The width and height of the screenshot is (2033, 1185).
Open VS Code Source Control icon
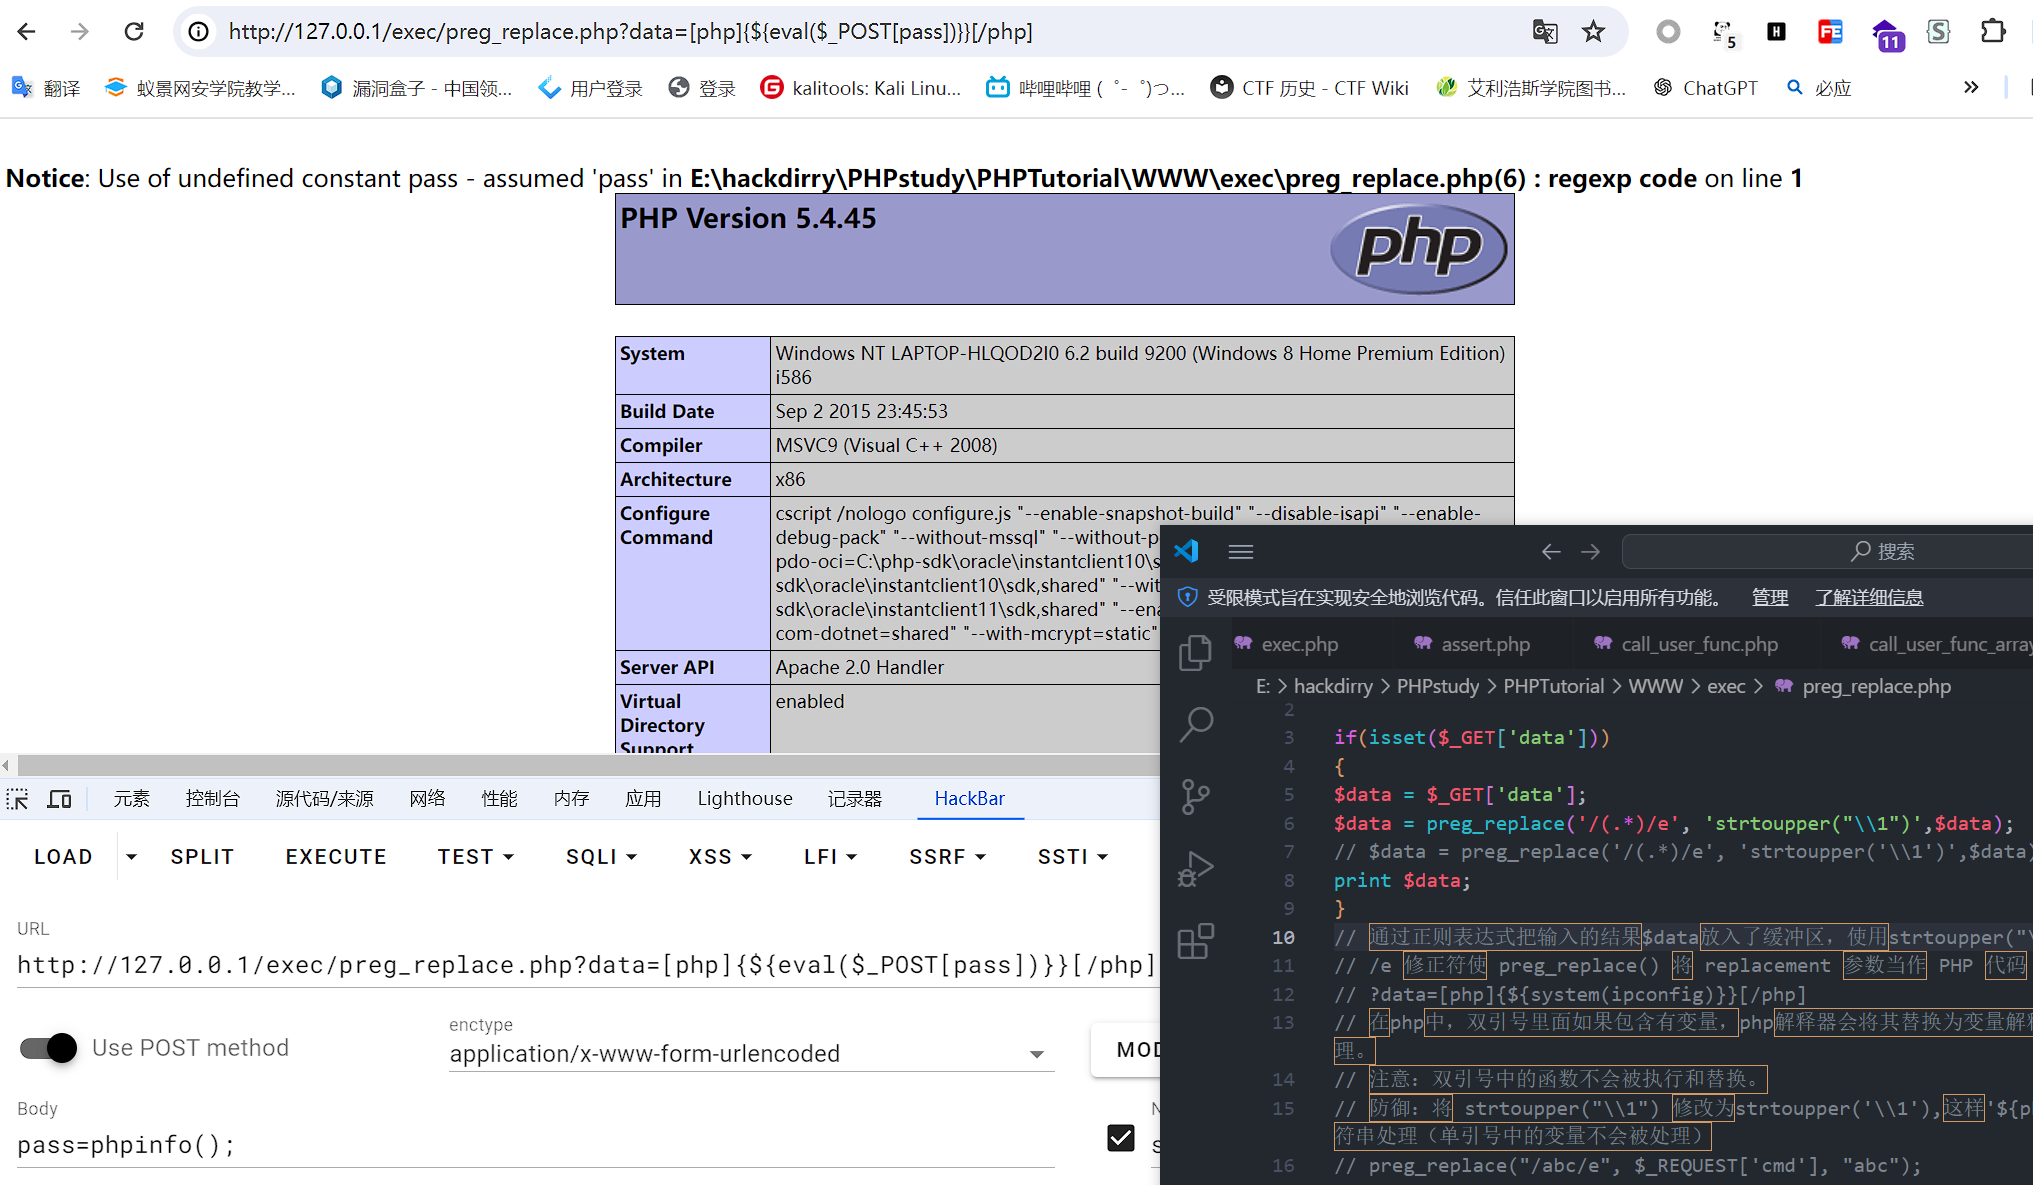click(x=1195, y=797)
